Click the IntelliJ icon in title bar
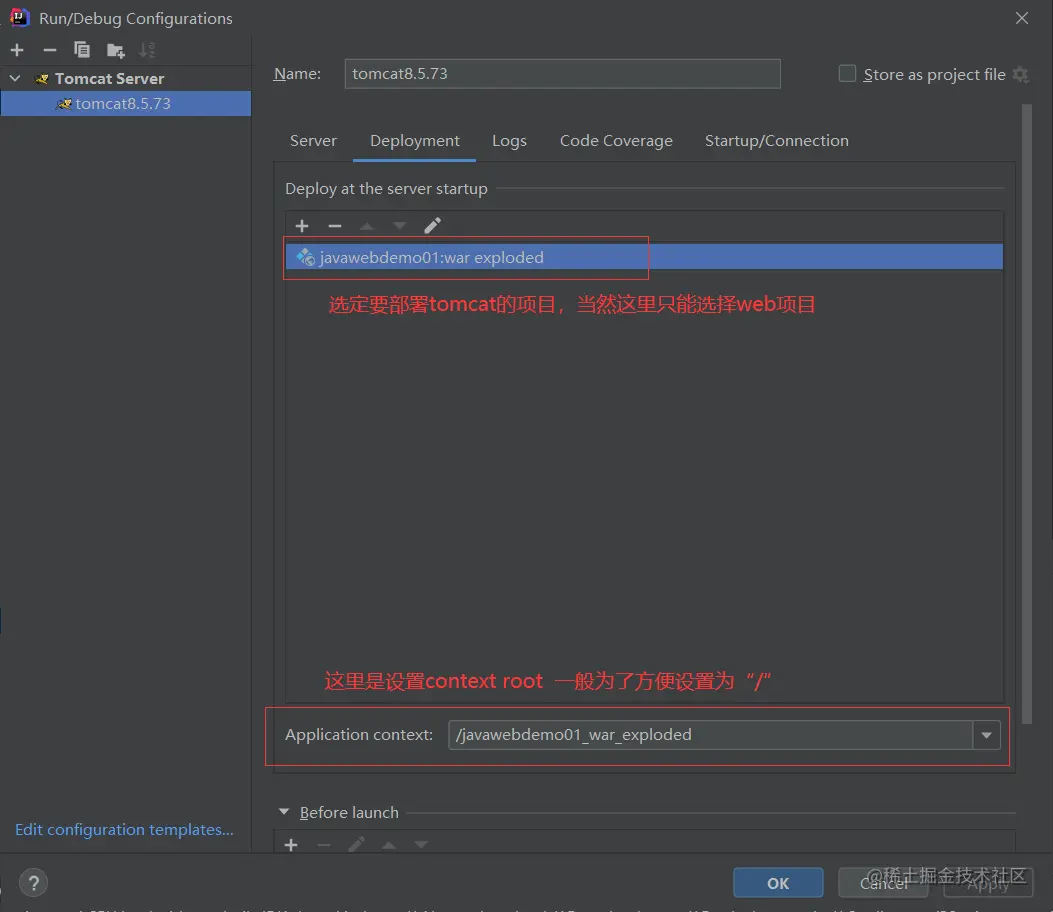1053x912 pixels. click(x=19, y=17)
